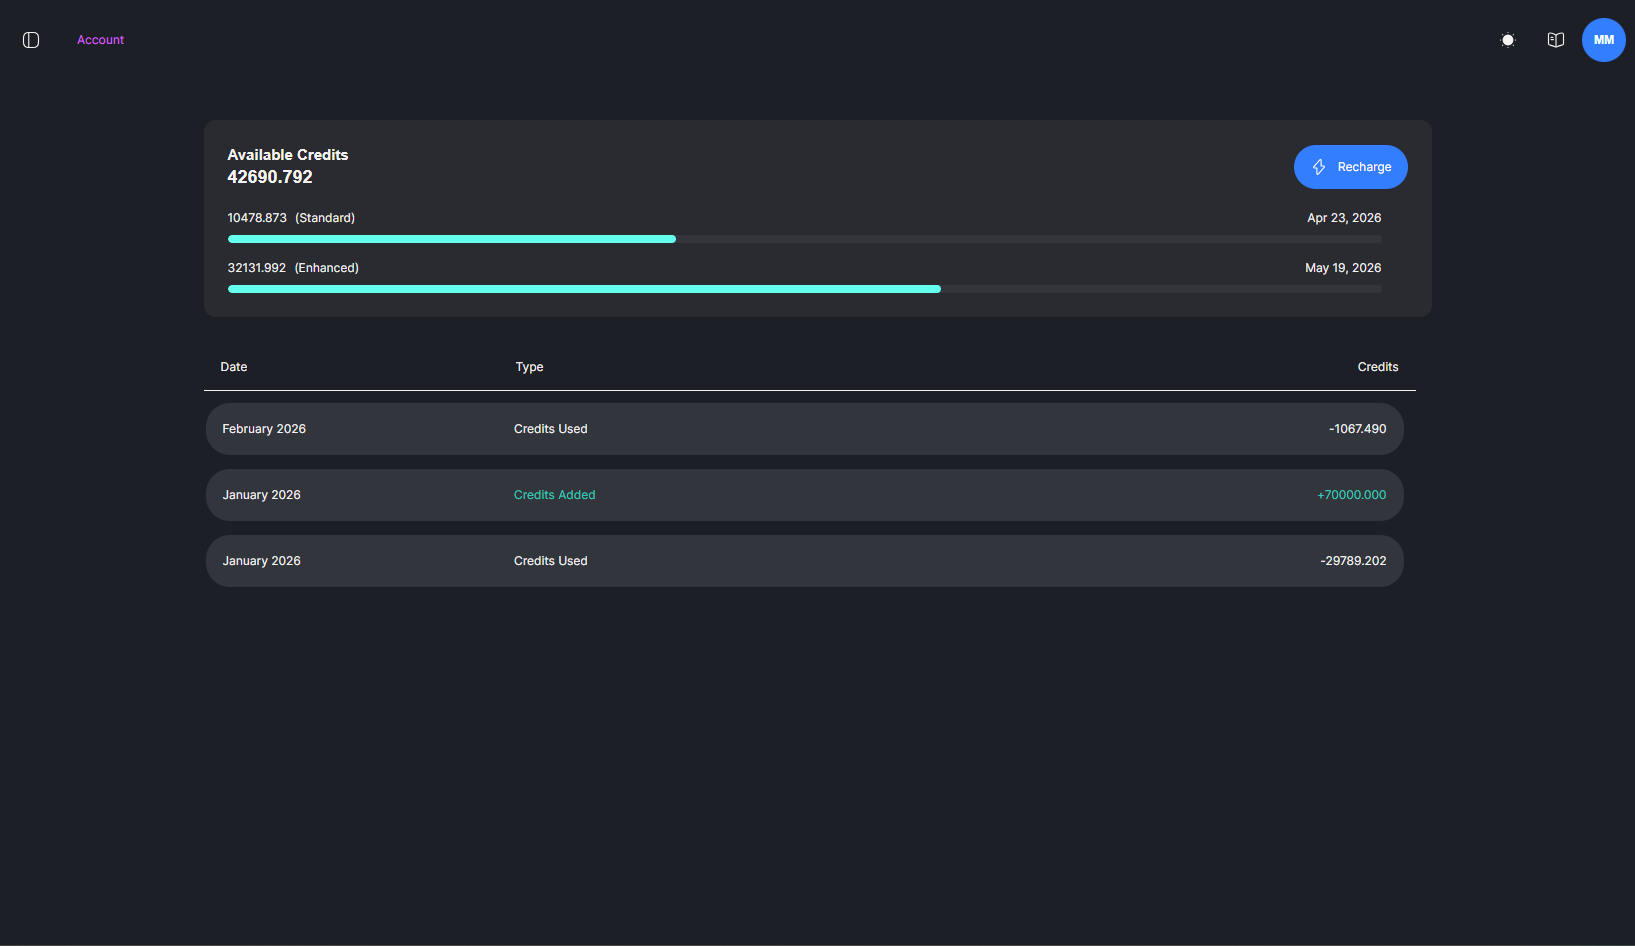Click the Enhanced credits progress bar
Viewport: 1635px width, 946px height.
pyautogui.click(x=805, y=289)
